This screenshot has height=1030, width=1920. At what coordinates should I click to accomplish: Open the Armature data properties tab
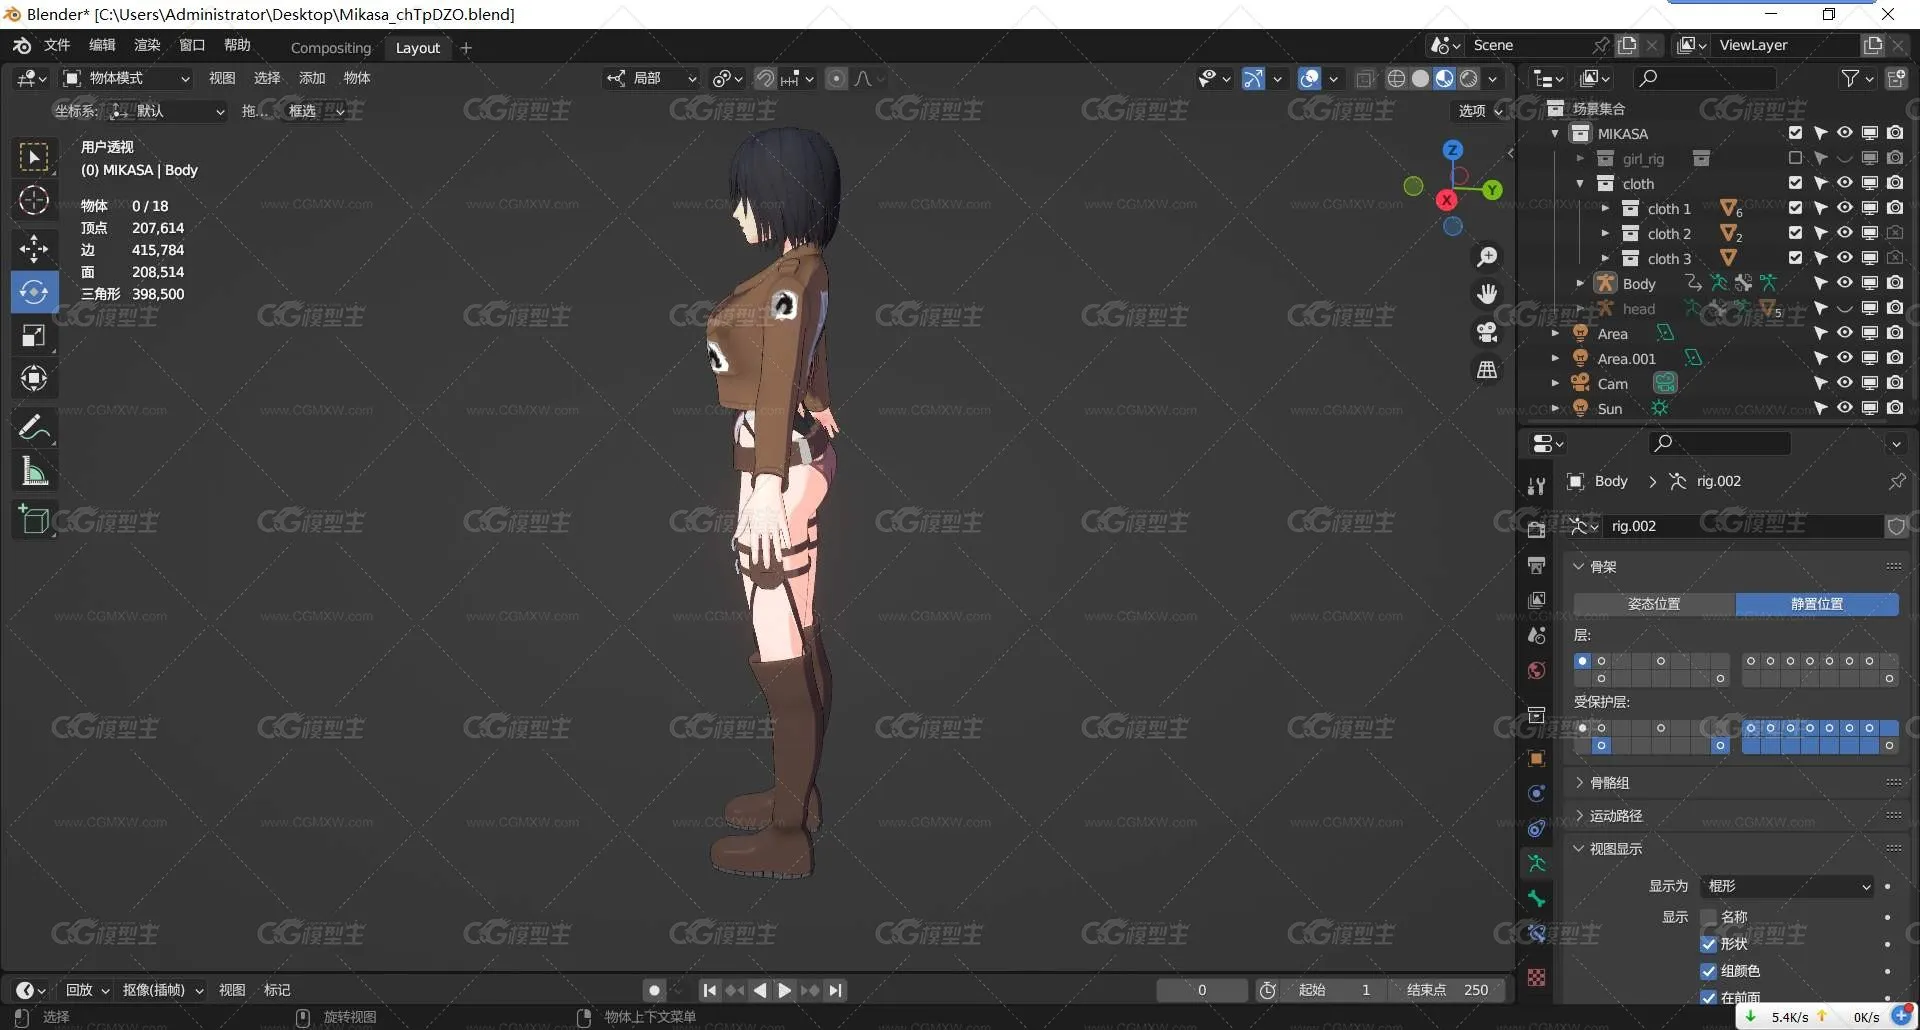pos(1537,863)
